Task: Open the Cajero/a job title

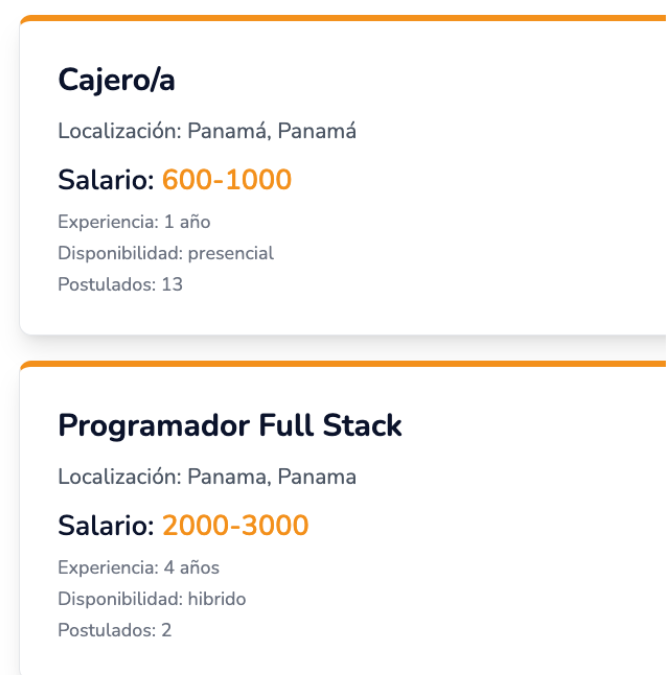Action: (116, 81)
